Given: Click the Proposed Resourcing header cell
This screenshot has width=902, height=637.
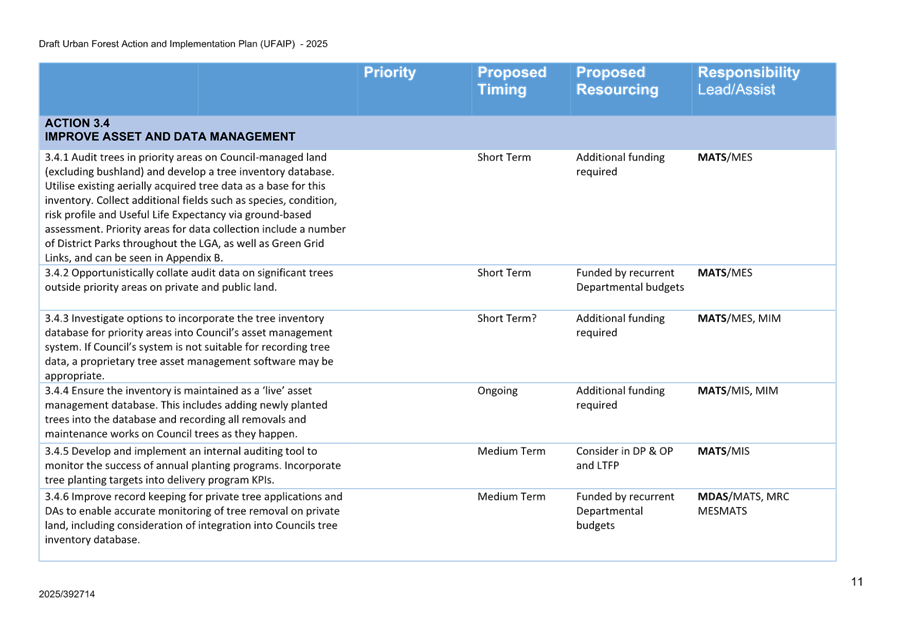Looking at the screenshot, I should [617, 81].
